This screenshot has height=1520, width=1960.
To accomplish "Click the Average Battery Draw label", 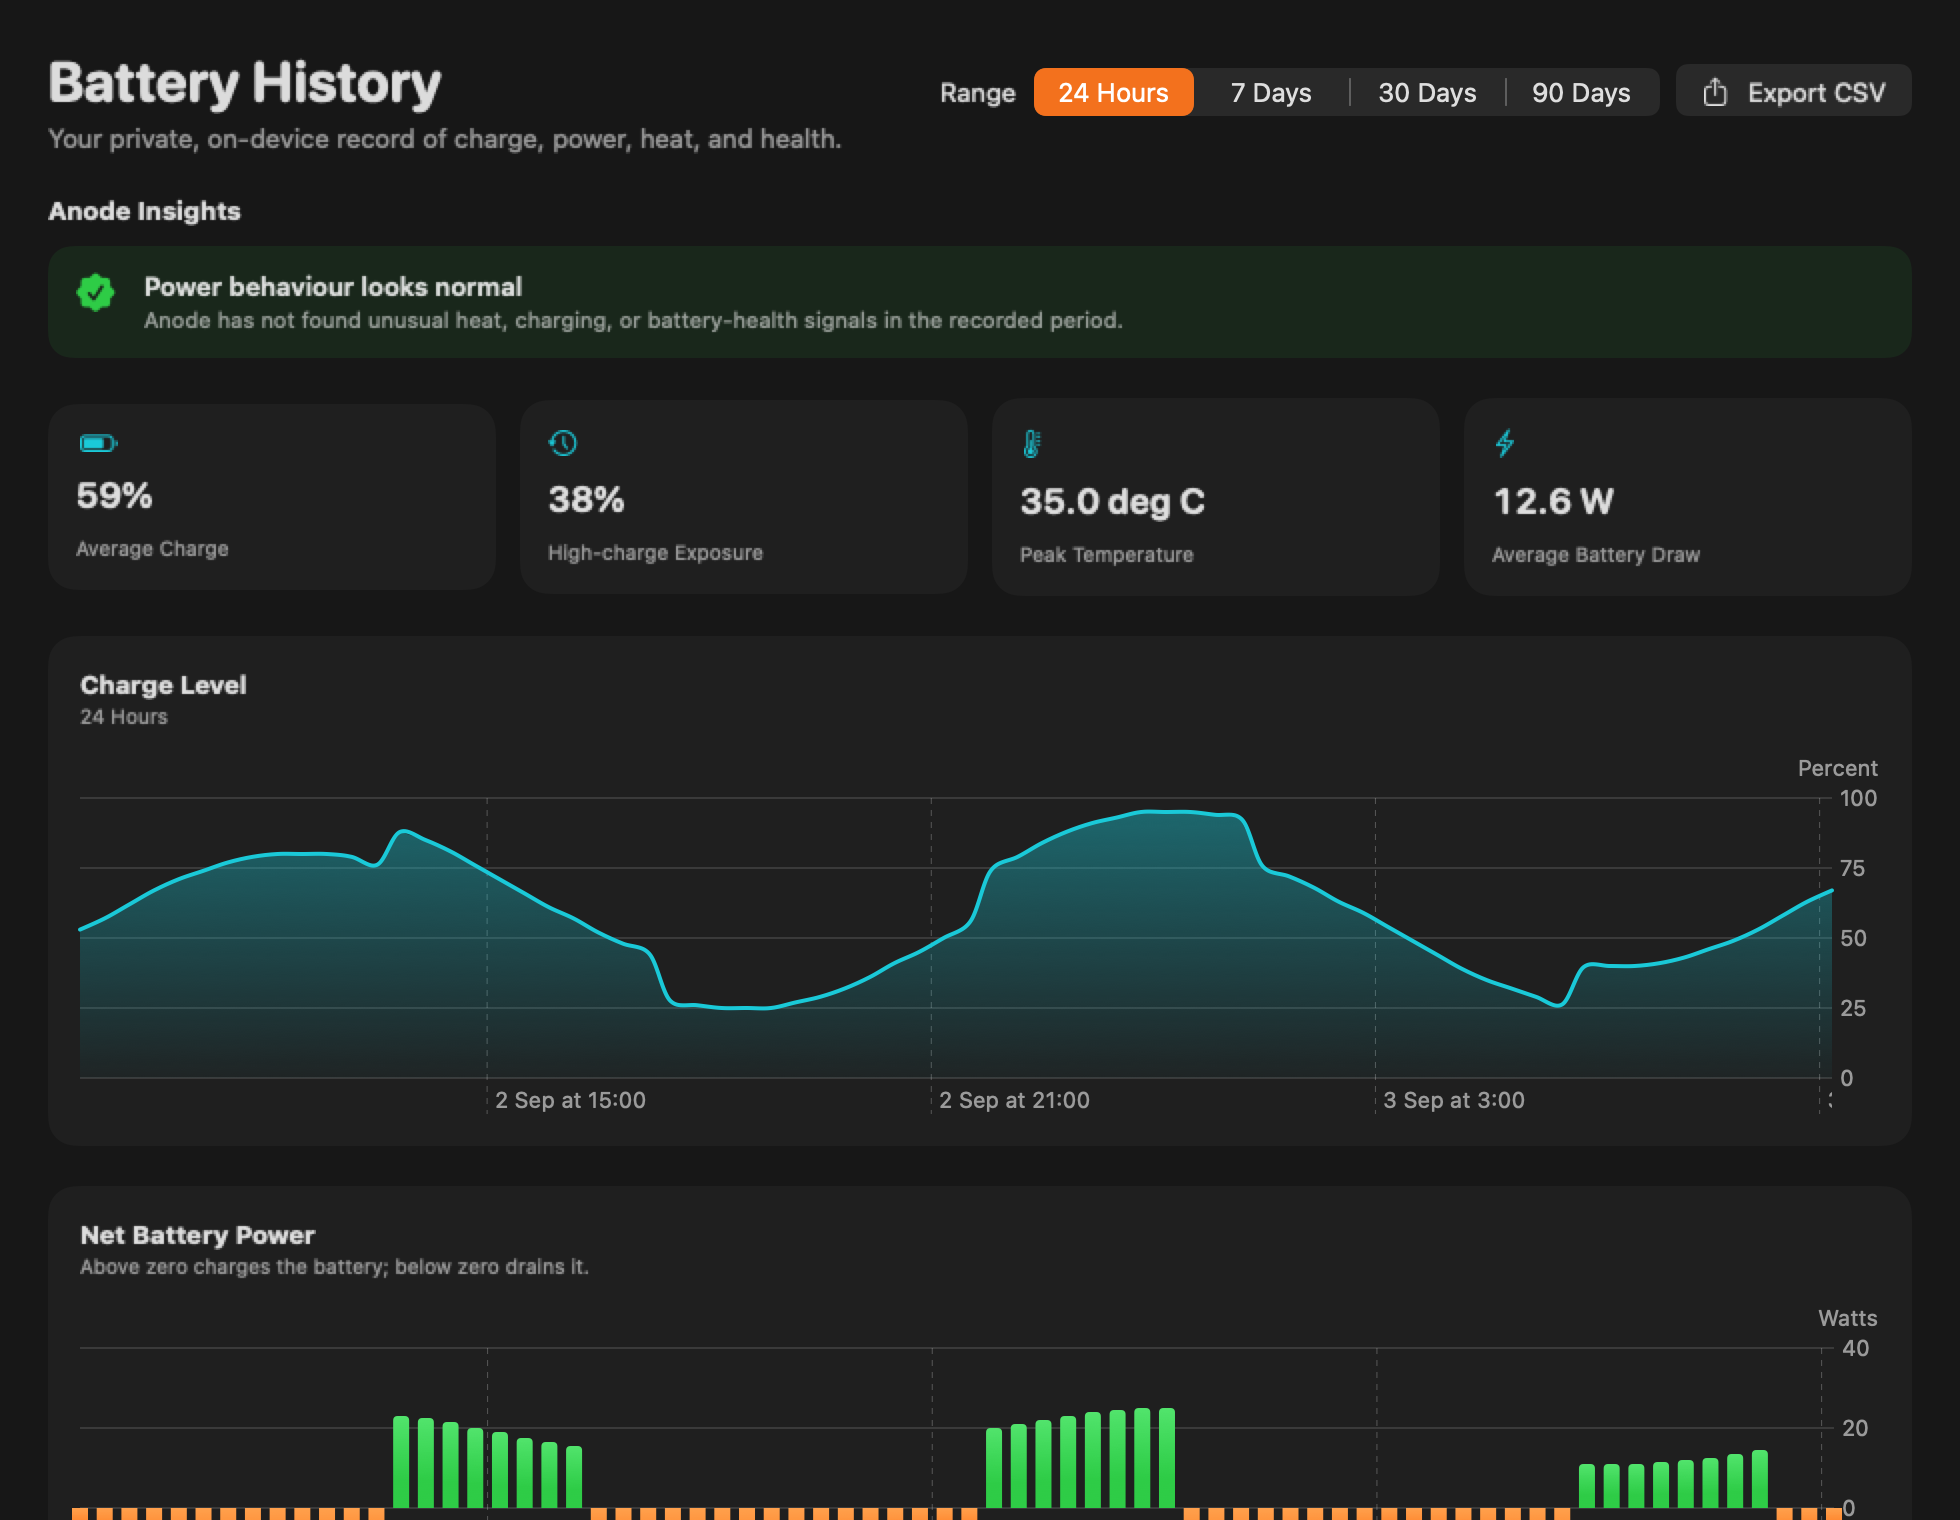I will coord(1595,555).
